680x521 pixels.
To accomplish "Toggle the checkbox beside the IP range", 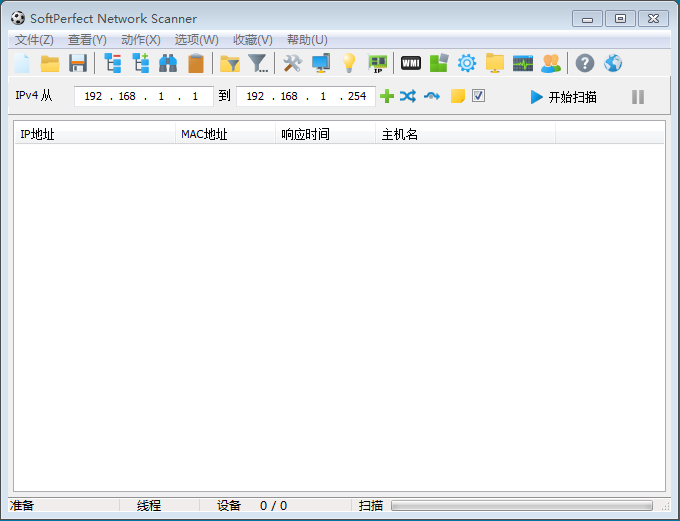I will [x=479, y=96].
